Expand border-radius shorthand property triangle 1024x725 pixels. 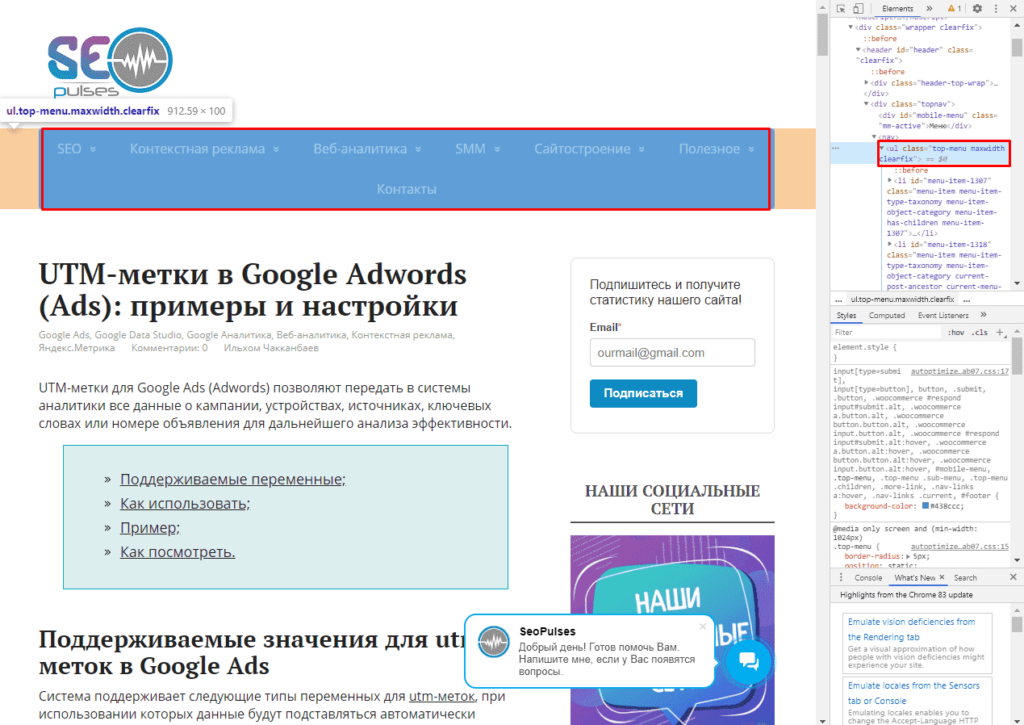(908, 556)
